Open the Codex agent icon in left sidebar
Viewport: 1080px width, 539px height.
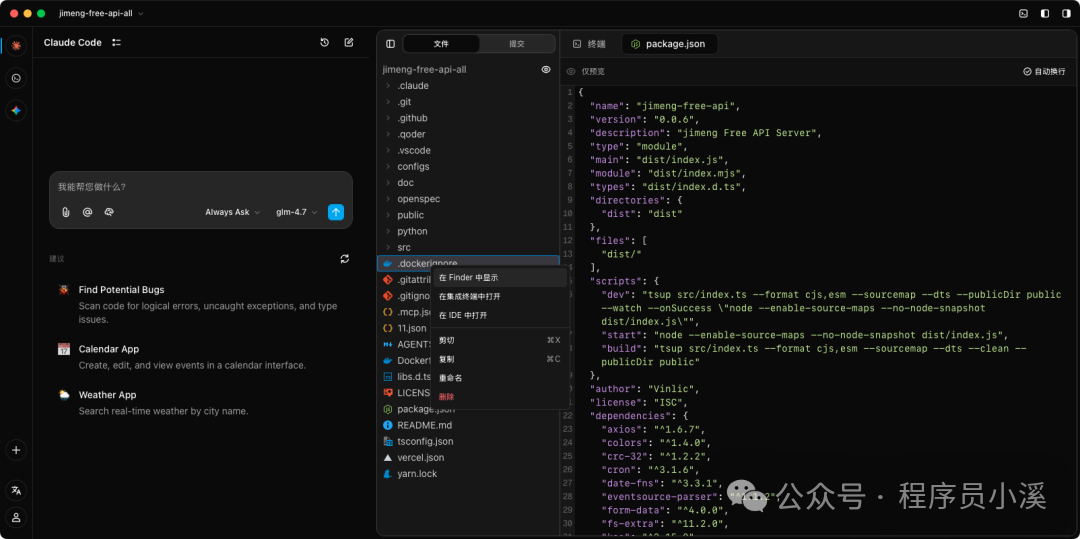click(x=17, y=78)
